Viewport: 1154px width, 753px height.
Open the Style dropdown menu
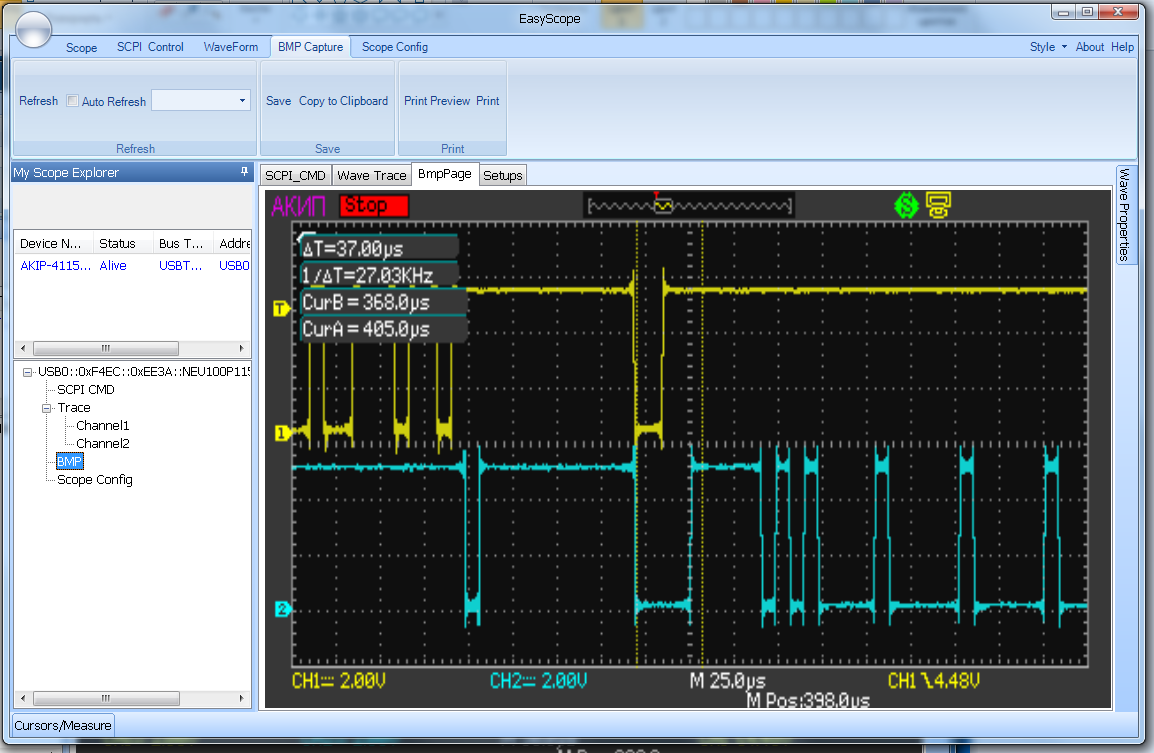[x=1048, y=47]
